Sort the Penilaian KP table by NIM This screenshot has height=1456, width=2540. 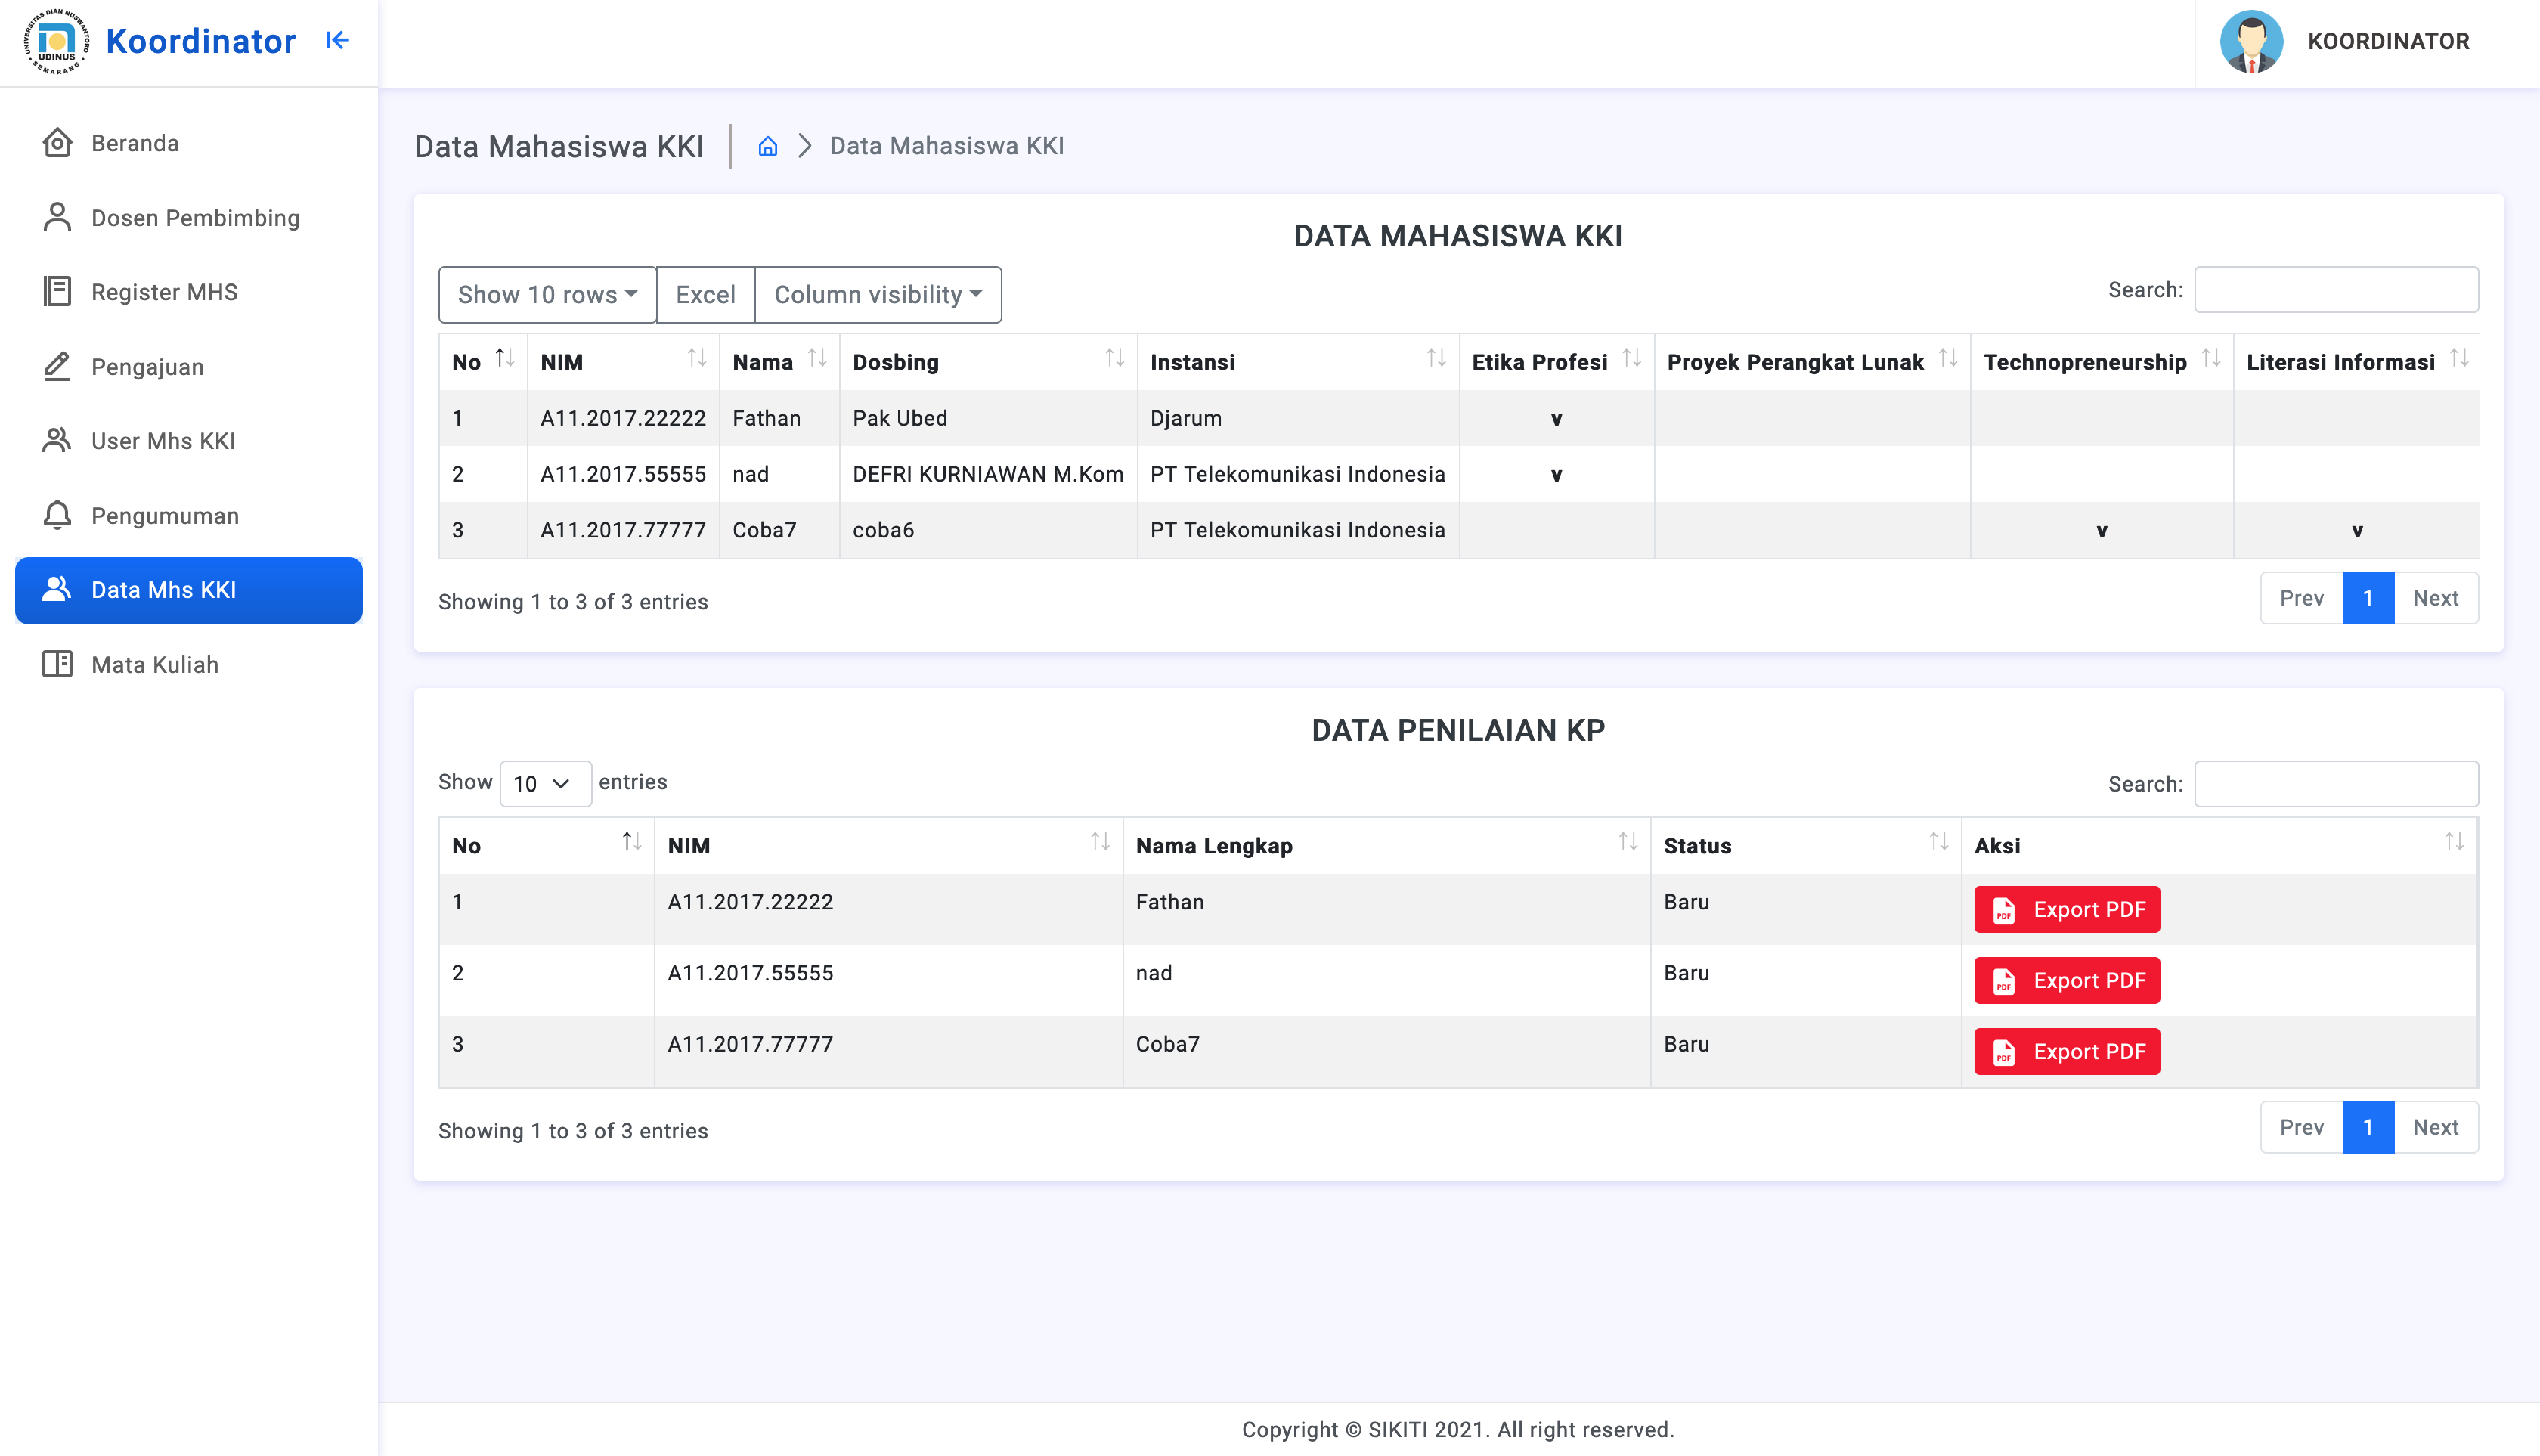pos(888,845)
